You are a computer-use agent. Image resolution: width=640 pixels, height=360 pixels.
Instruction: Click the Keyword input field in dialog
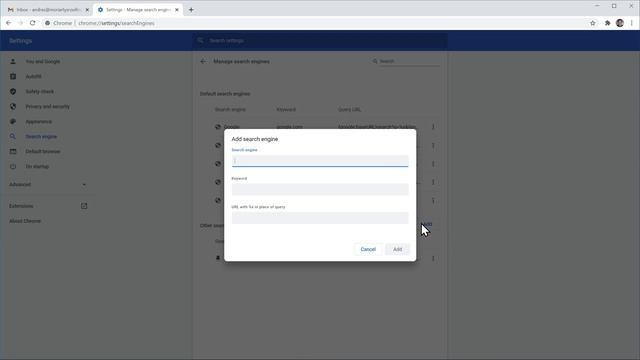click(x=320, y=189)
